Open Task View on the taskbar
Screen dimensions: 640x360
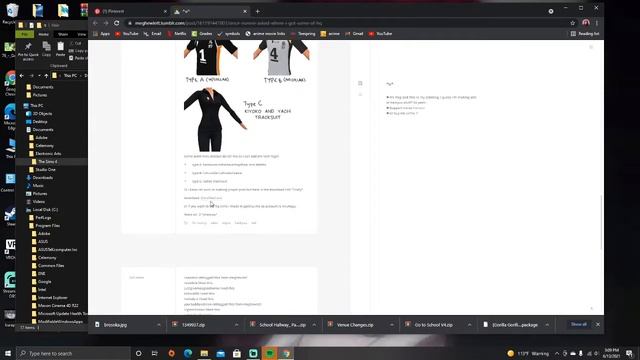(155, 353)
